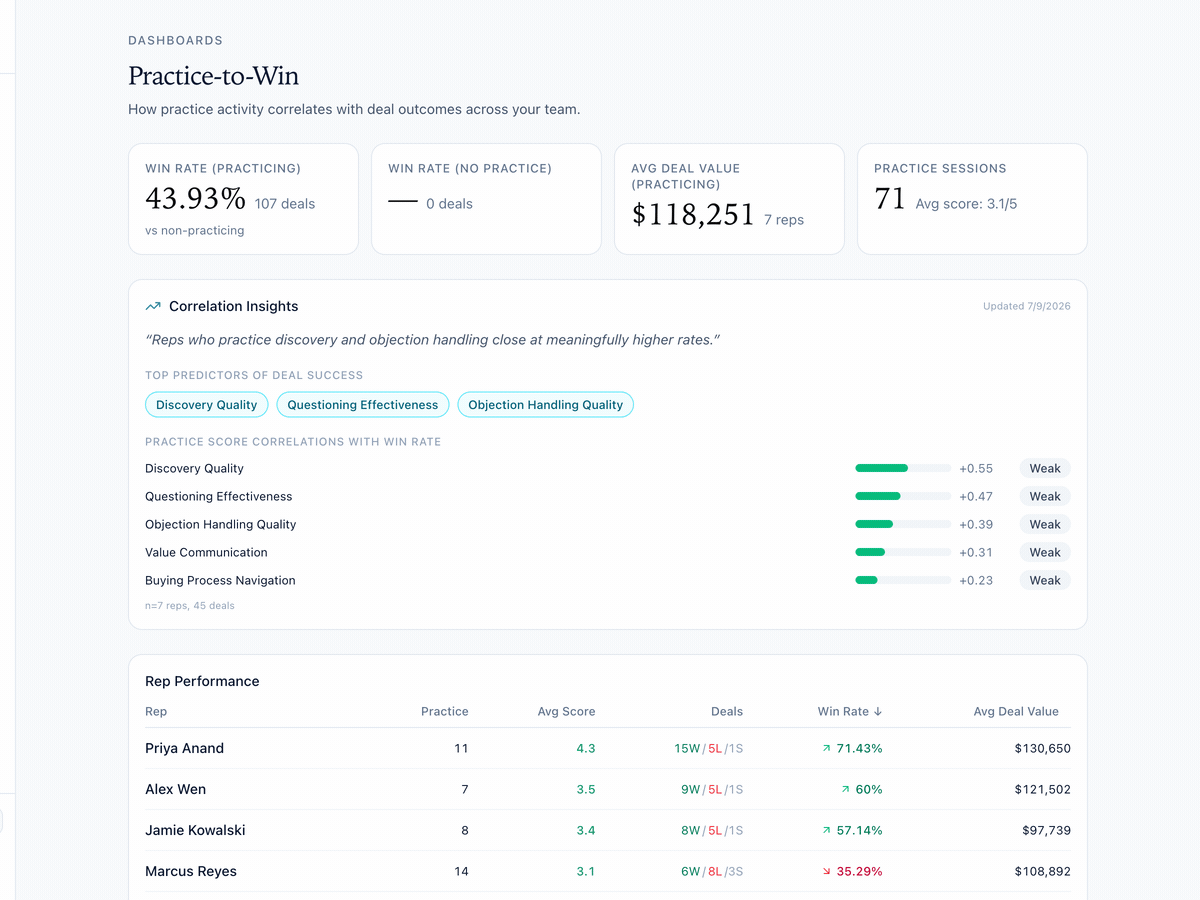Click the +0.31 correlation value

click(x=976, y=552)
